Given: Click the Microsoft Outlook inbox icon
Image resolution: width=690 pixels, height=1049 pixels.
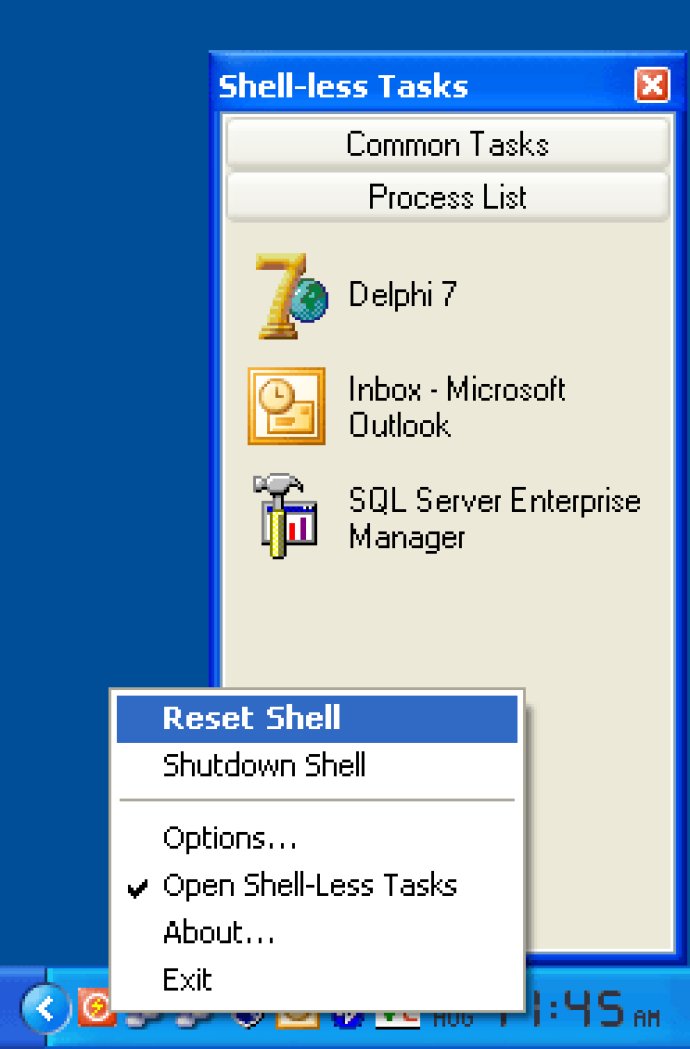Looking at the screenshot, I should 286,405.
